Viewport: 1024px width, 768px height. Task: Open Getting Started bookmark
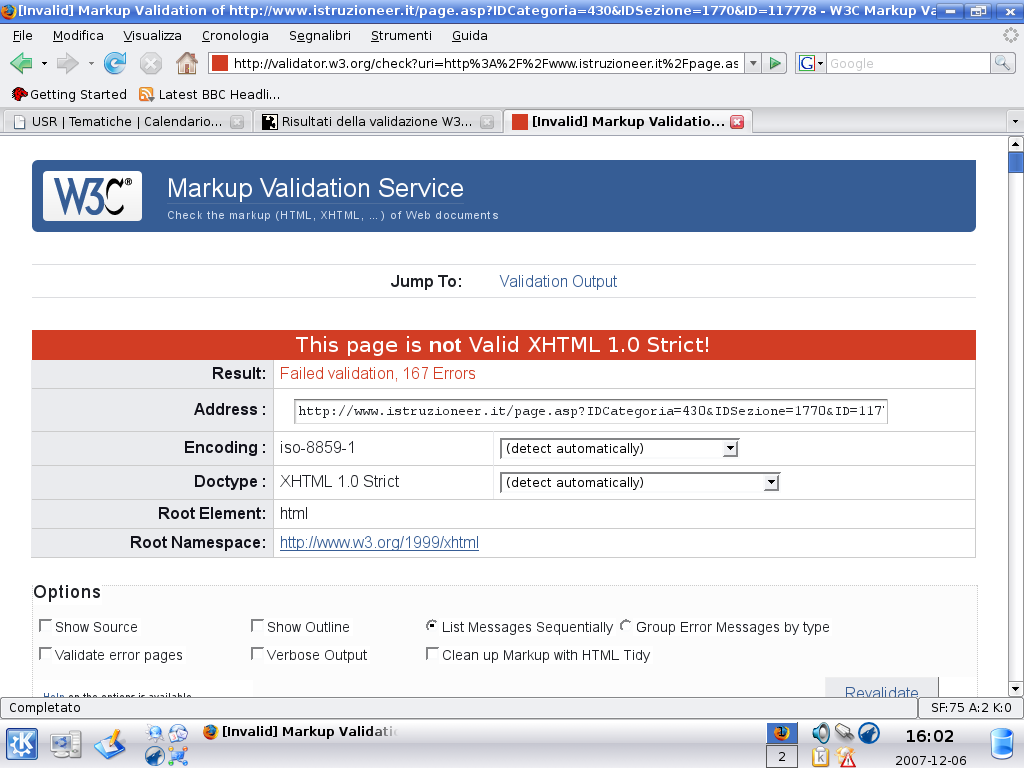69,95
